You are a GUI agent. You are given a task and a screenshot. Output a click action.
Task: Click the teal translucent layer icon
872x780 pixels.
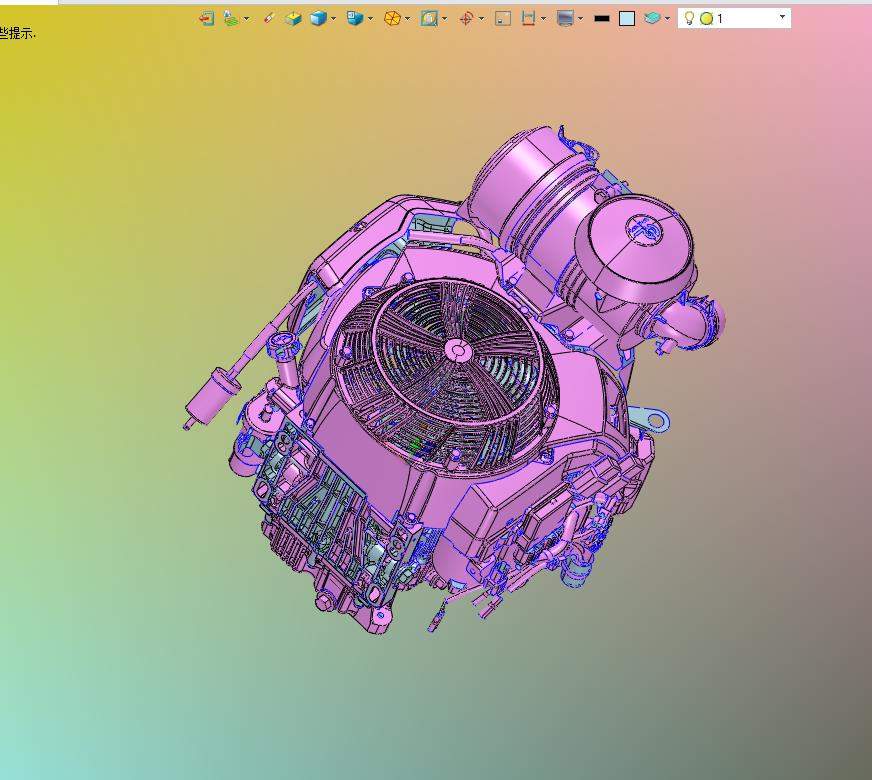[x=652, y=18]
